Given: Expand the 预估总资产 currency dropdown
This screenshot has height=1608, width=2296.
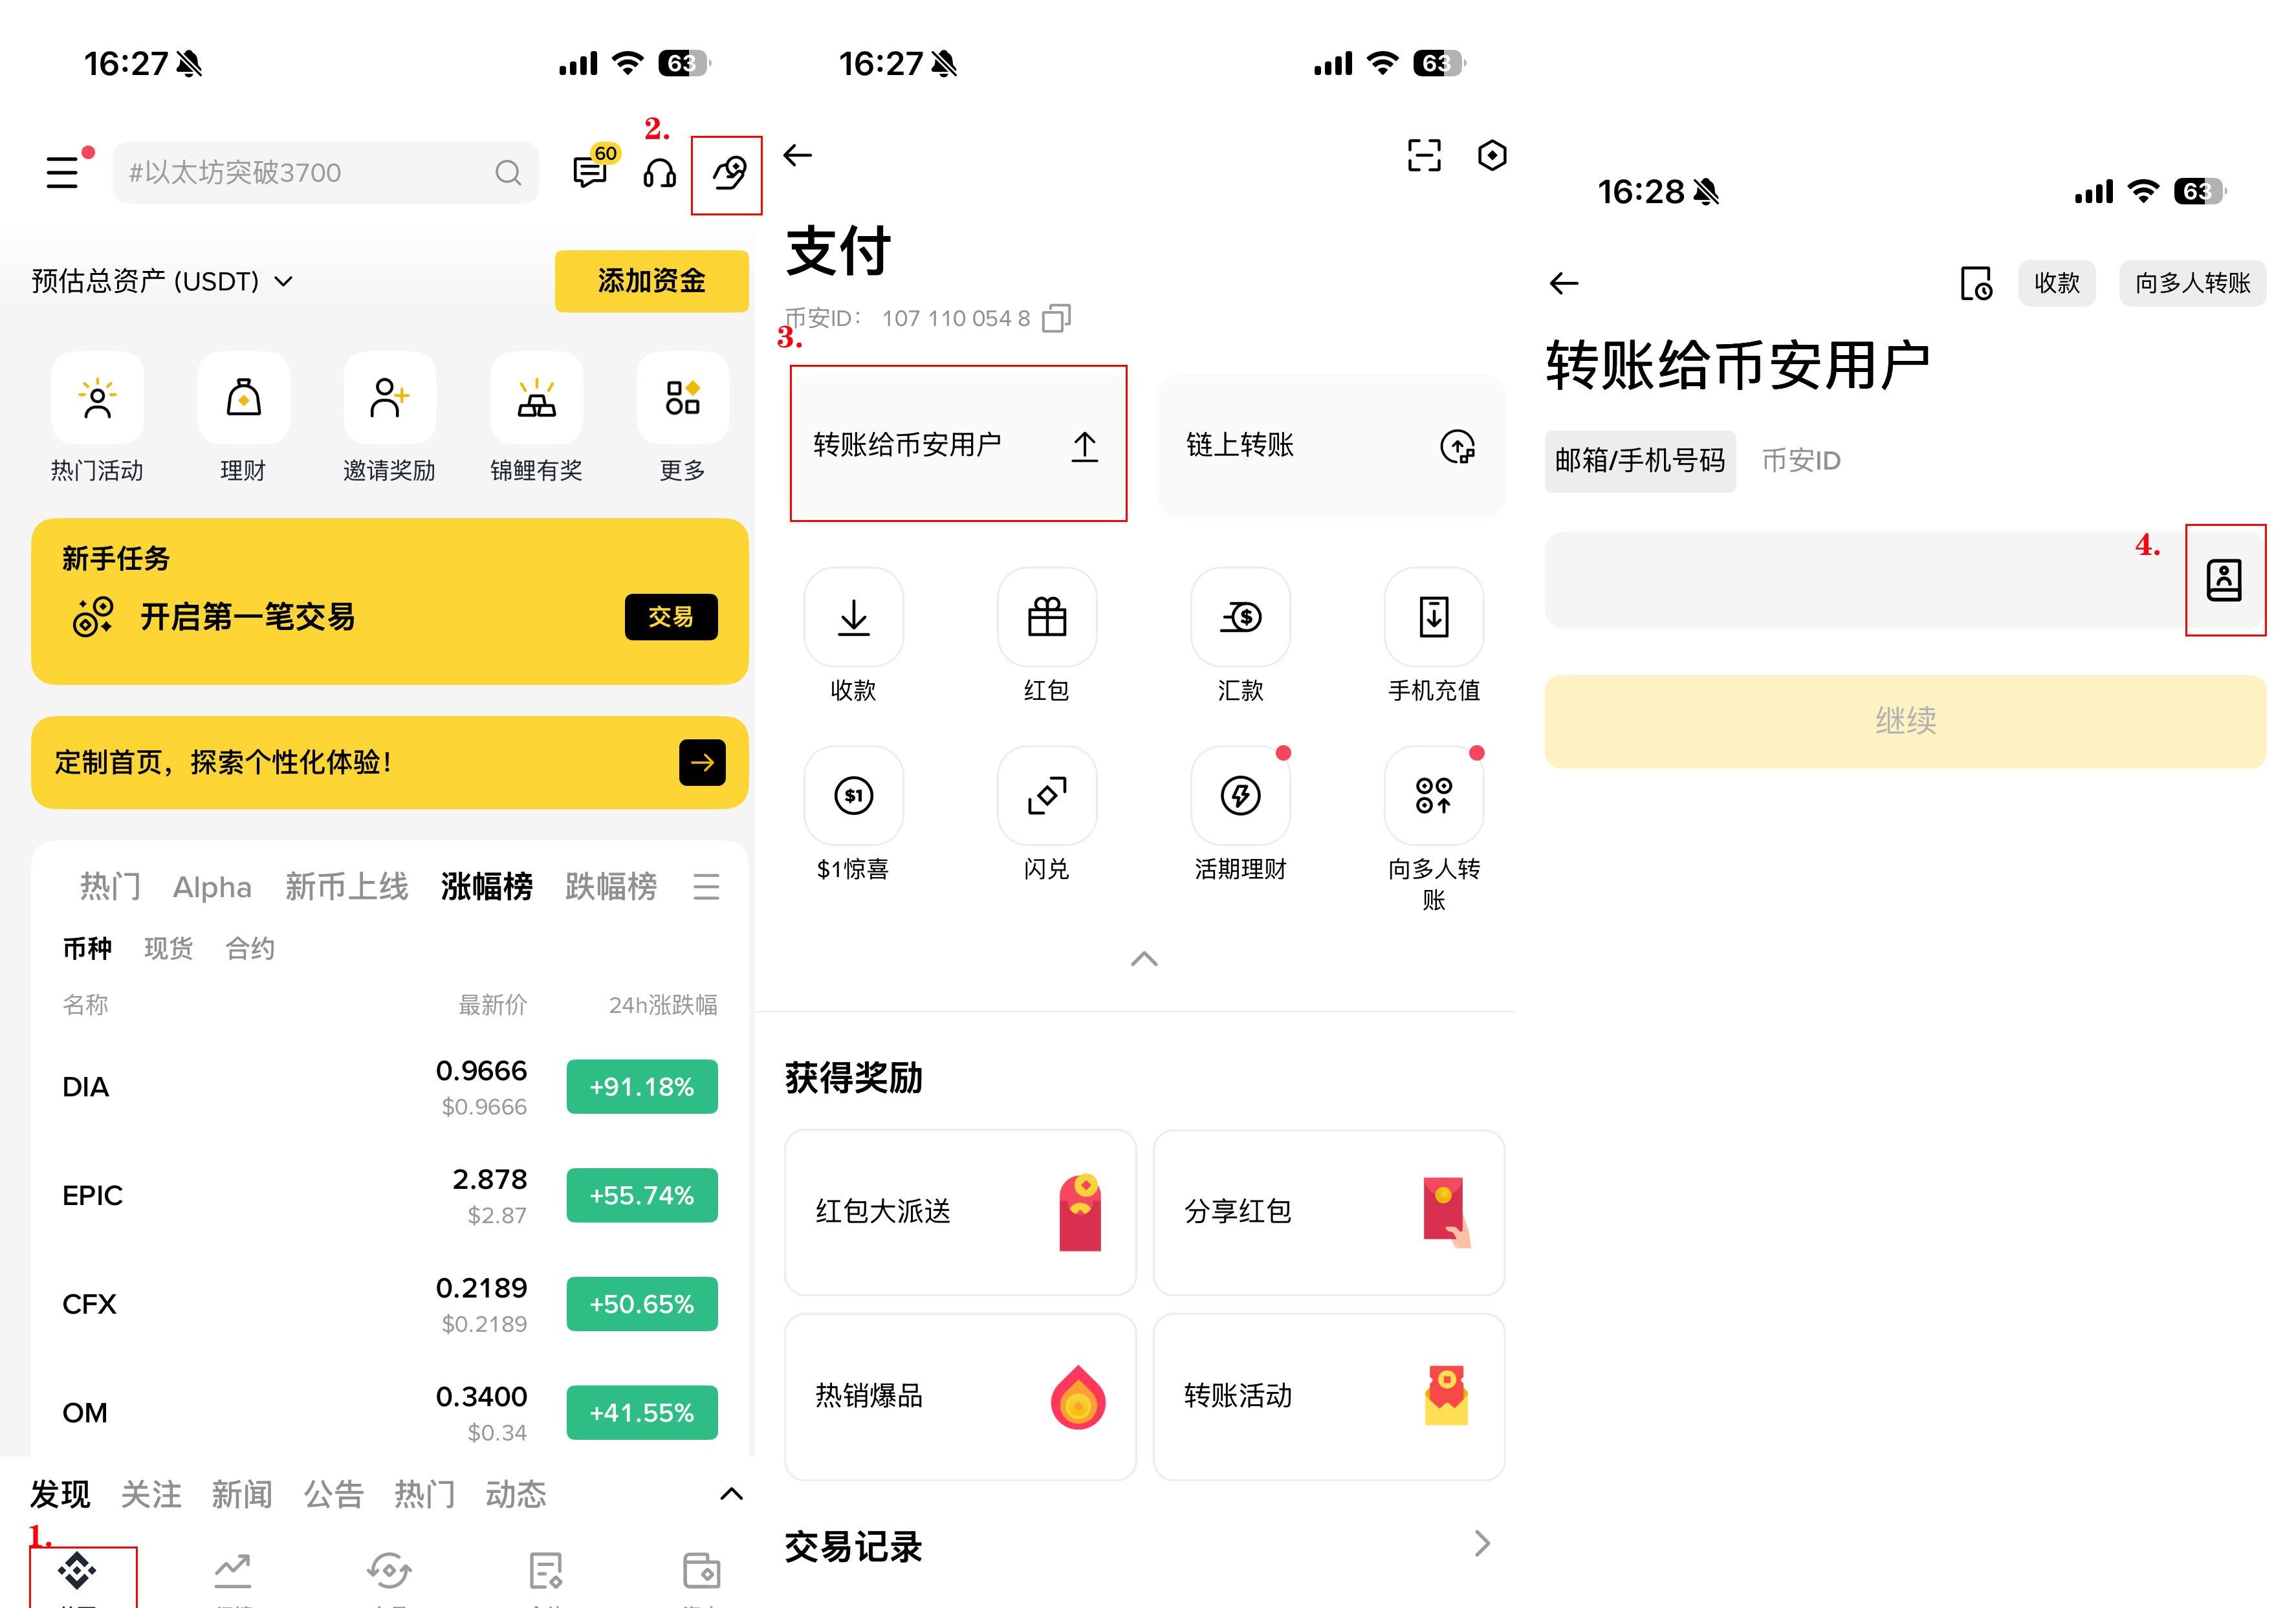Looking at the screenshot, I should tap(284, 281).
